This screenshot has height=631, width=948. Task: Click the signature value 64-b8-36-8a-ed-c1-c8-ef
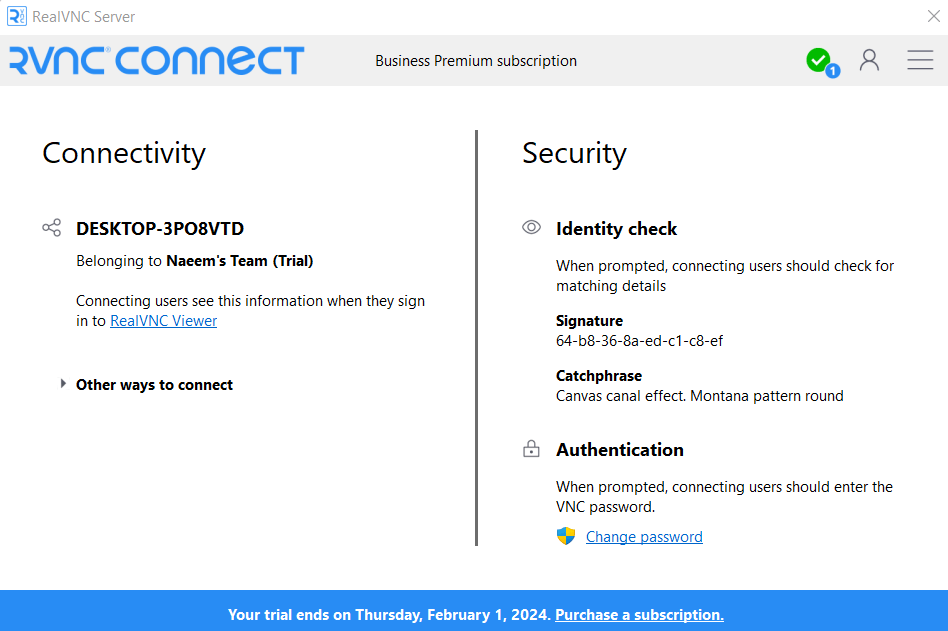(639, 341)
